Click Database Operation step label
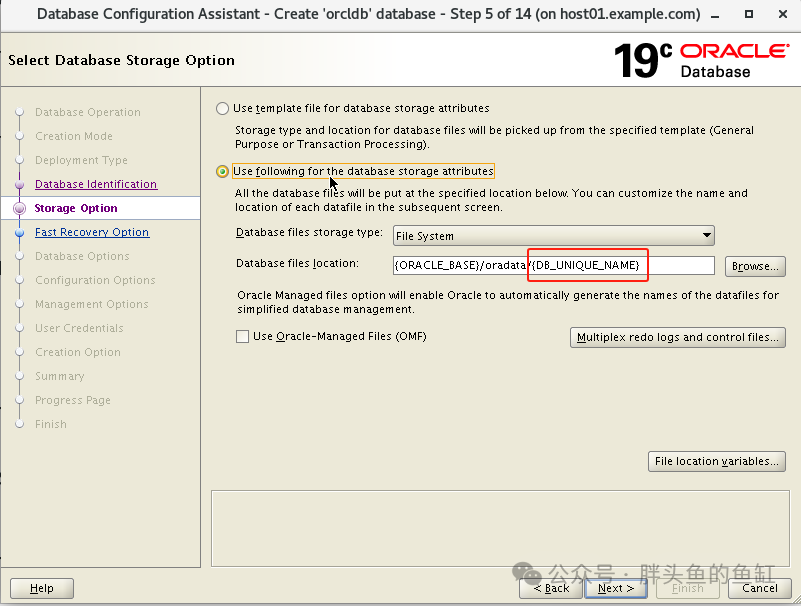Viewport: 801px width, 606px height. point(88,112)
